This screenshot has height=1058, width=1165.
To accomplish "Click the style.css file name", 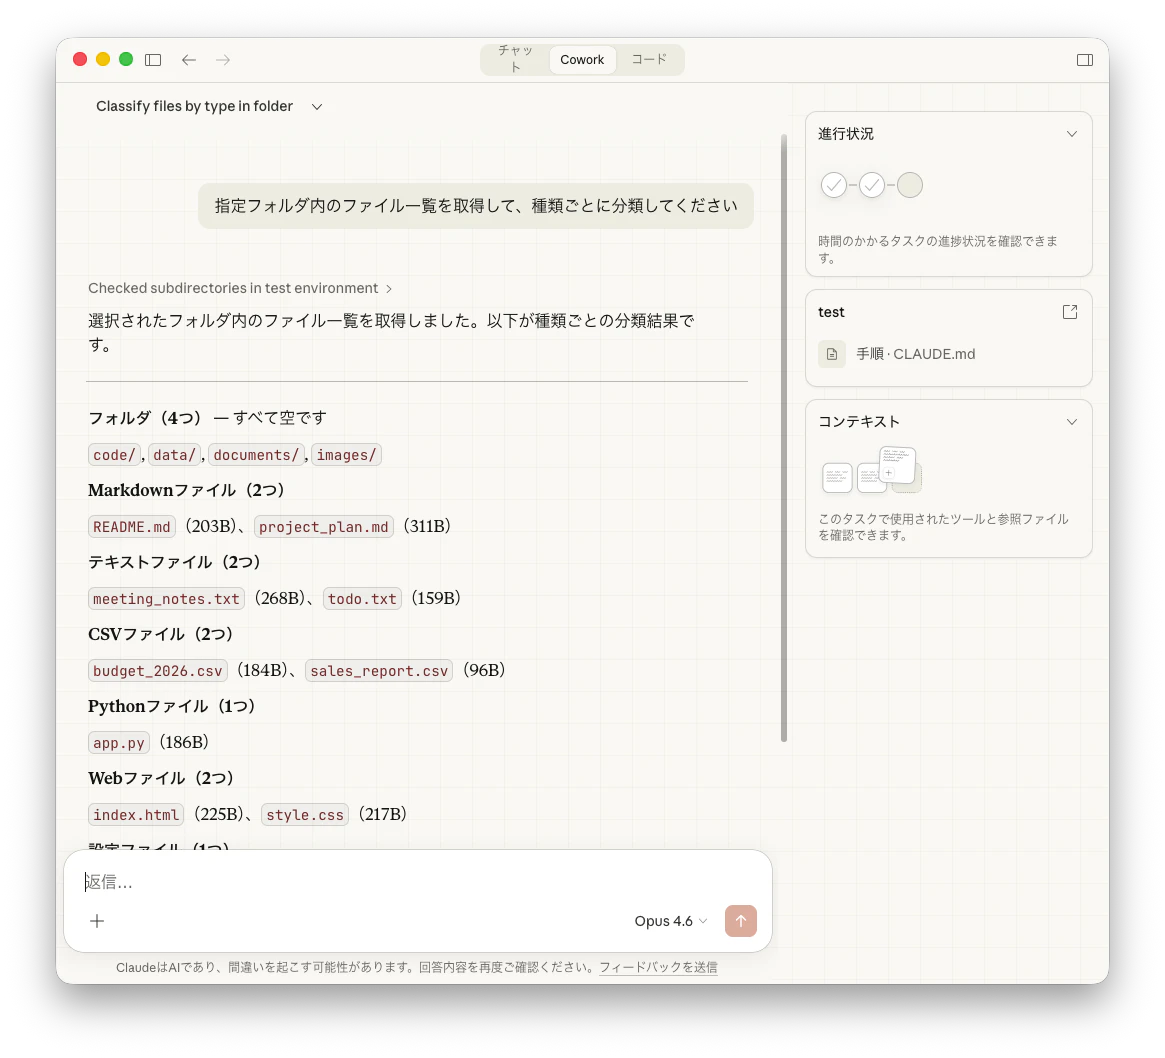I will [x=305, y=815].
